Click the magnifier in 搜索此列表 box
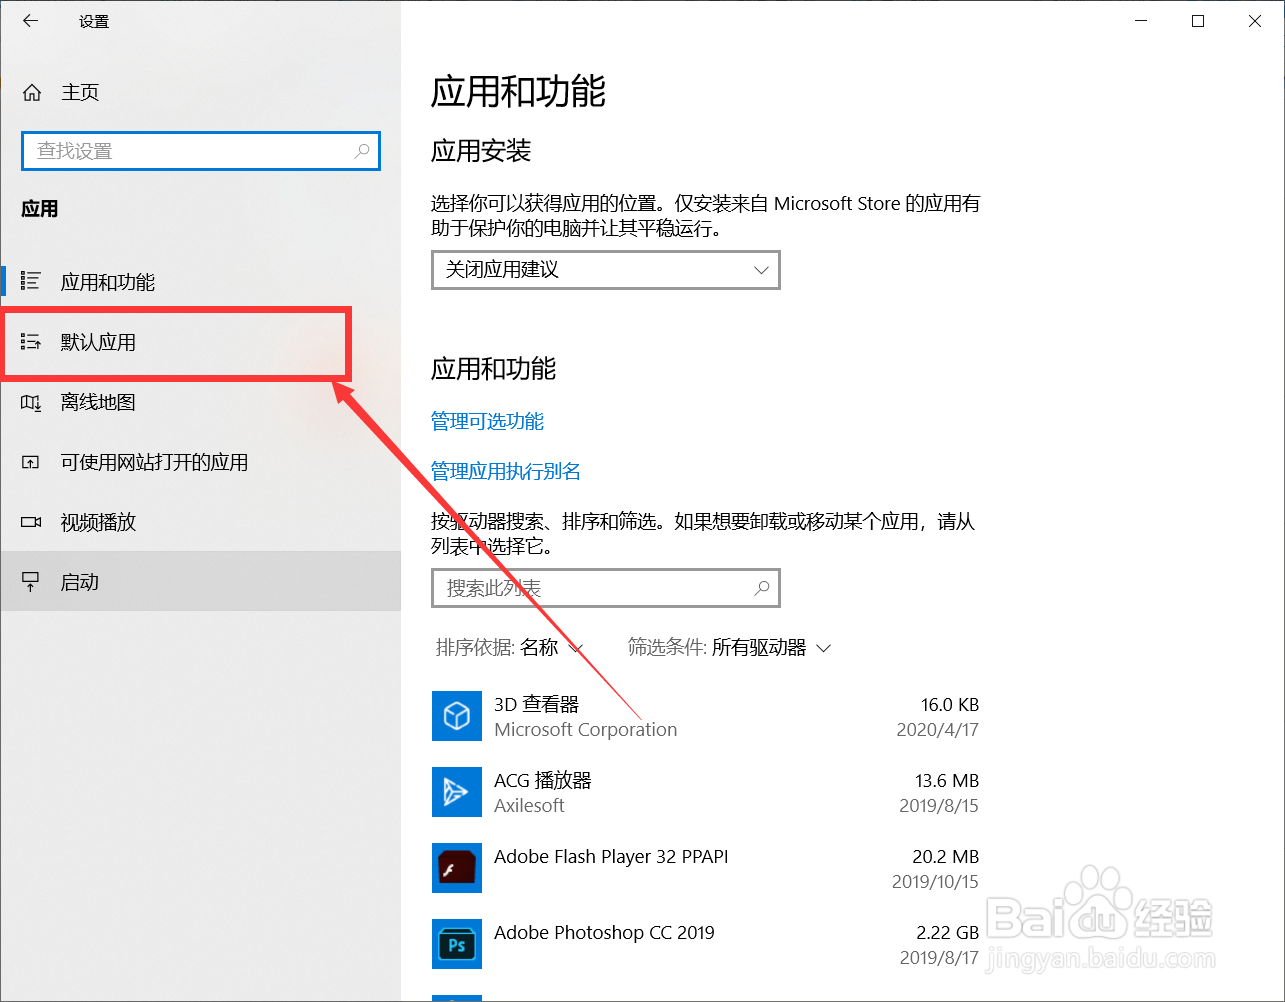Image resolution: width=1285 pixels, height=1002 pixels. [x=762, y=588]
